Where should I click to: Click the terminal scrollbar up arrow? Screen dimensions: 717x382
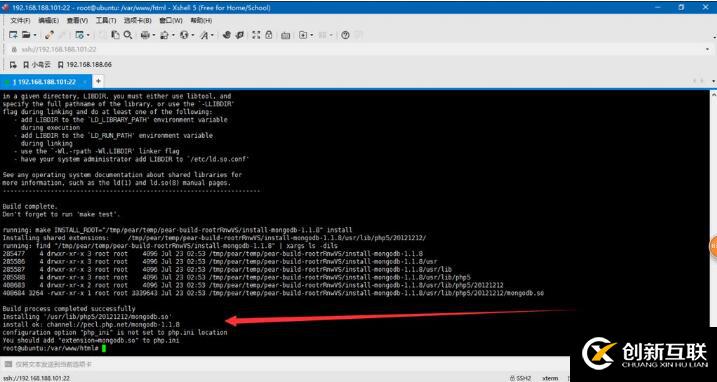(x=713, y=94)
